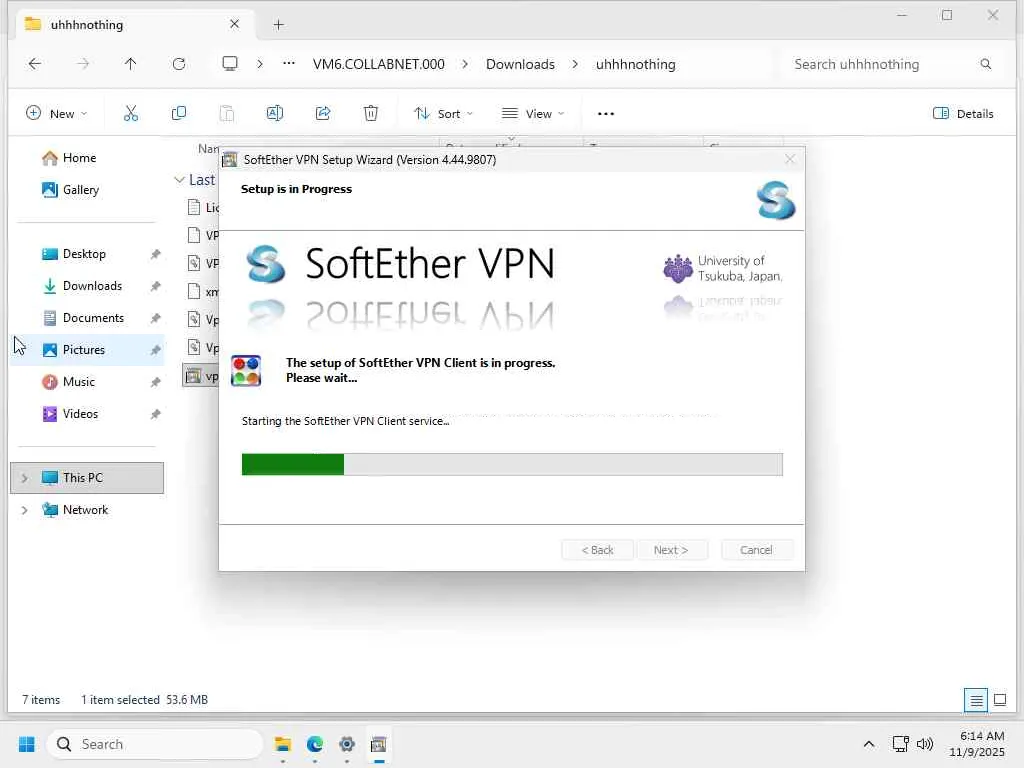The image size is (1024, 768).
Task: Expand the This PC tree node
Action: pyautogui.click(x=25, y=478)
